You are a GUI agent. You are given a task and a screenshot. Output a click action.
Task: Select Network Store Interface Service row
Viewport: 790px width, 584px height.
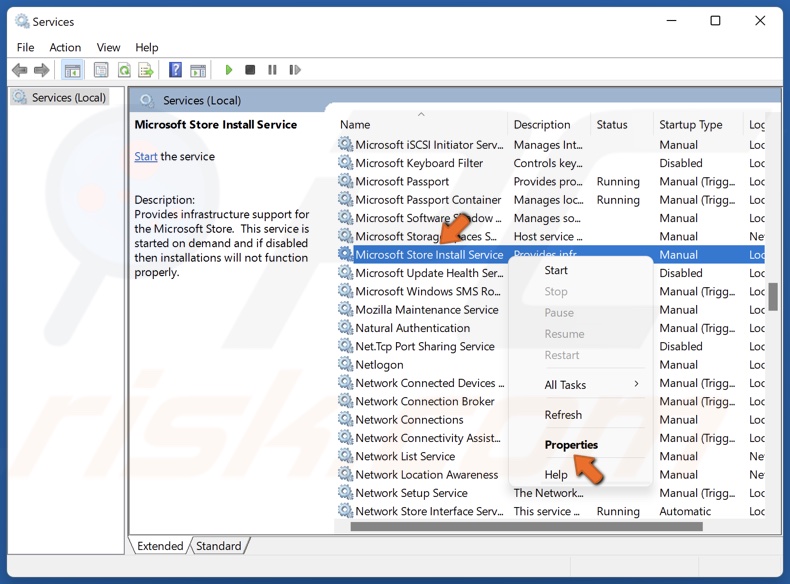550,511
